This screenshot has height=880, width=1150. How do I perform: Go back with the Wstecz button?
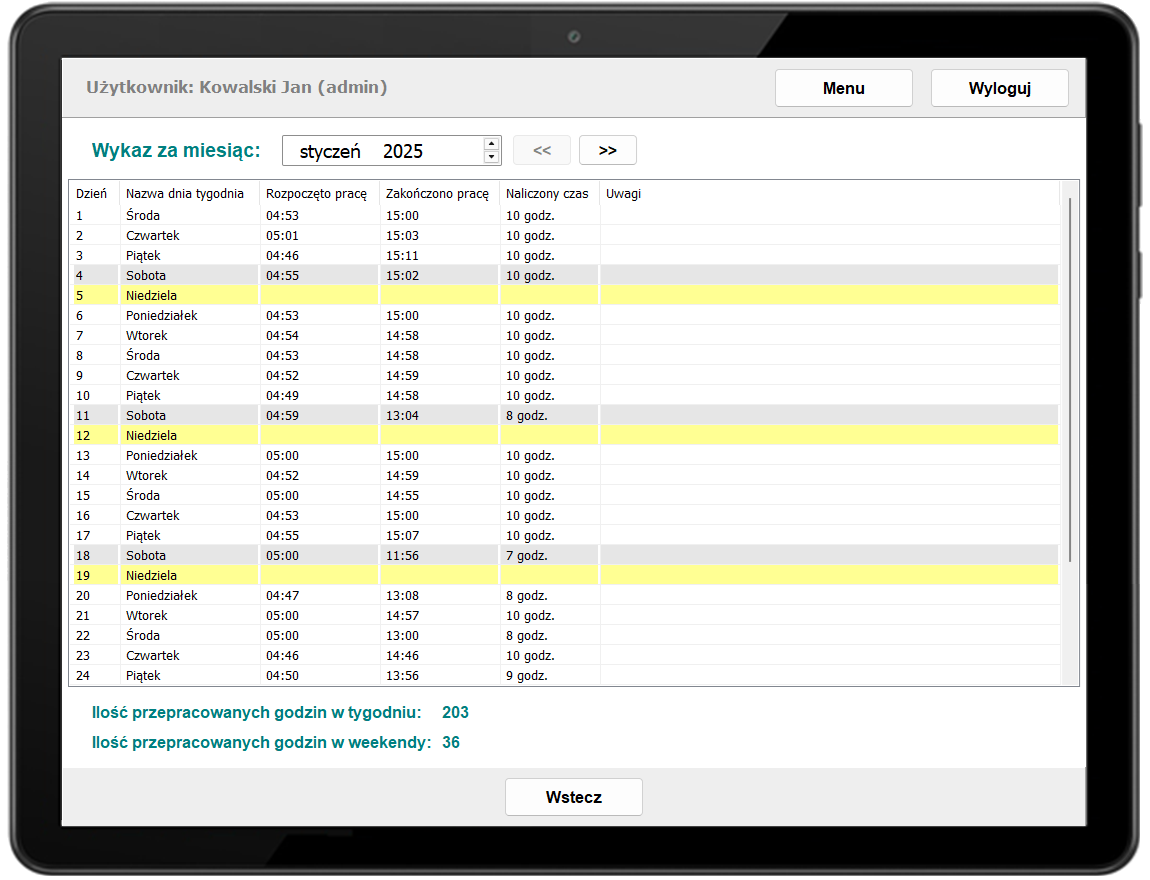pyautogui.click(x=574, y=797)
